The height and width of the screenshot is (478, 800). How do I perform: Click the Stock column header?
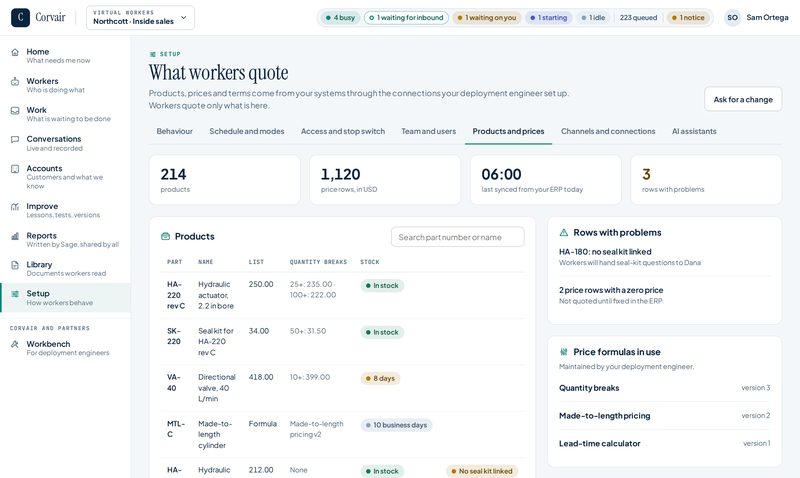(370, 262)
